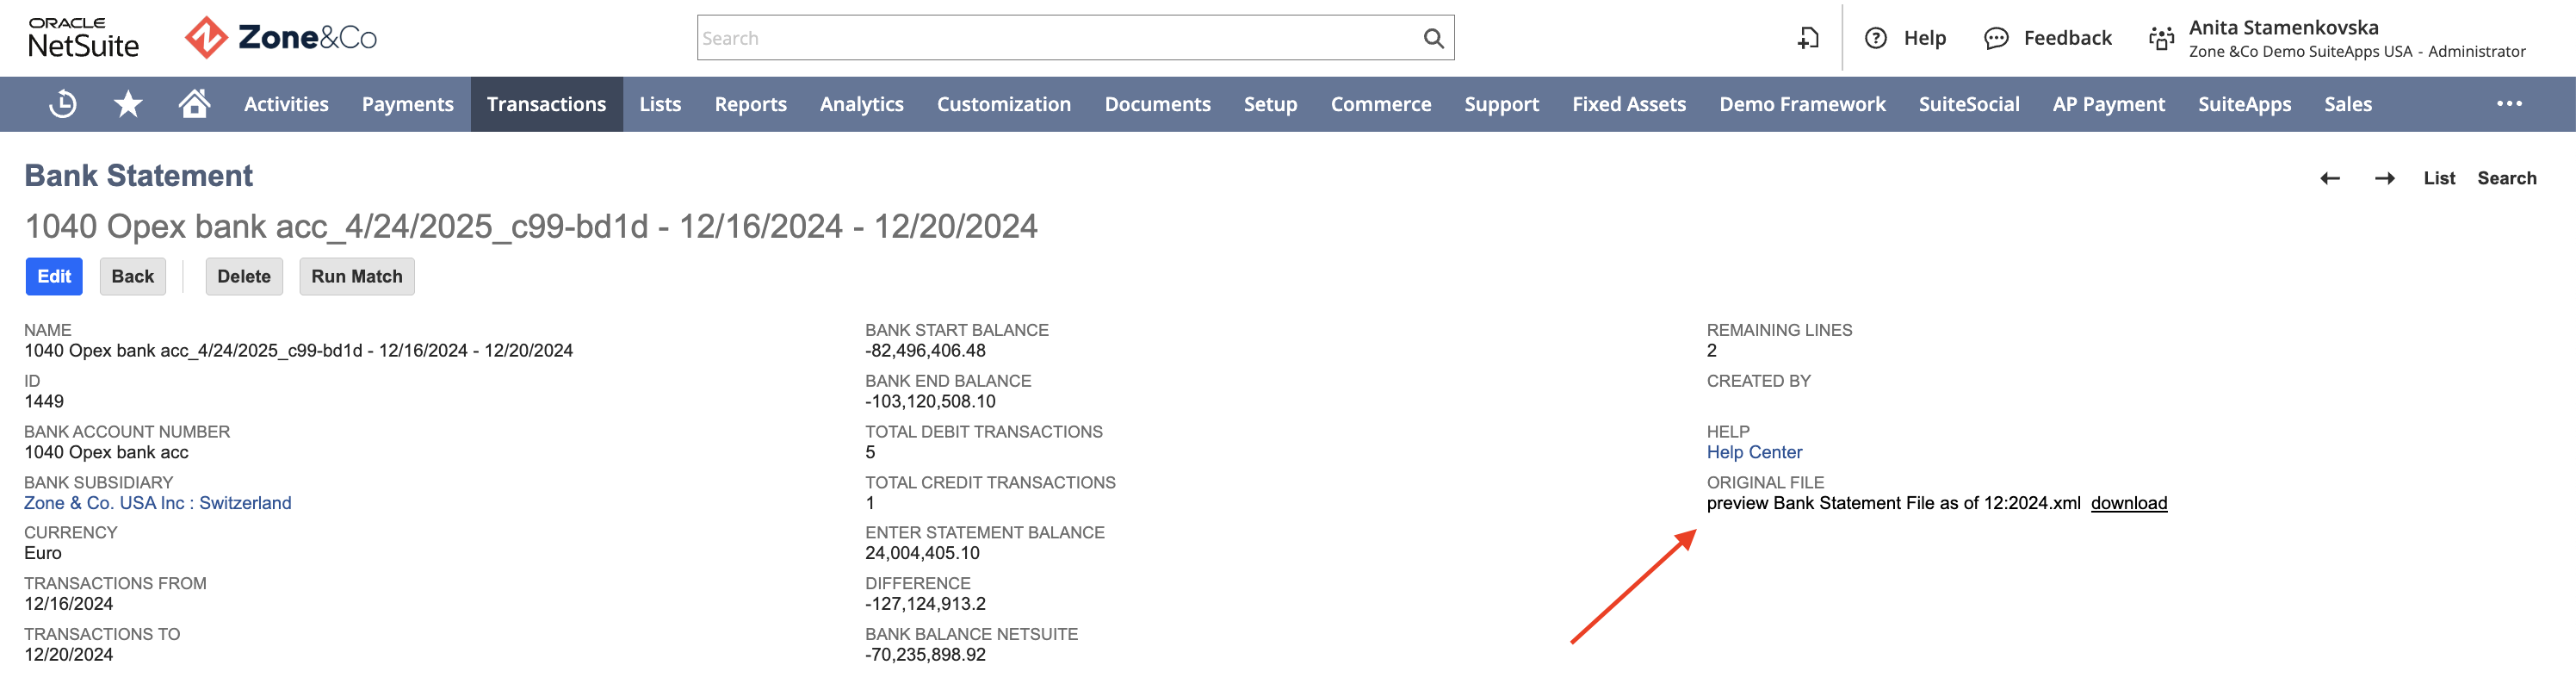Open the Documents menu
The width and height of the screenshot is (2576, 690).
click(1157, 104)
